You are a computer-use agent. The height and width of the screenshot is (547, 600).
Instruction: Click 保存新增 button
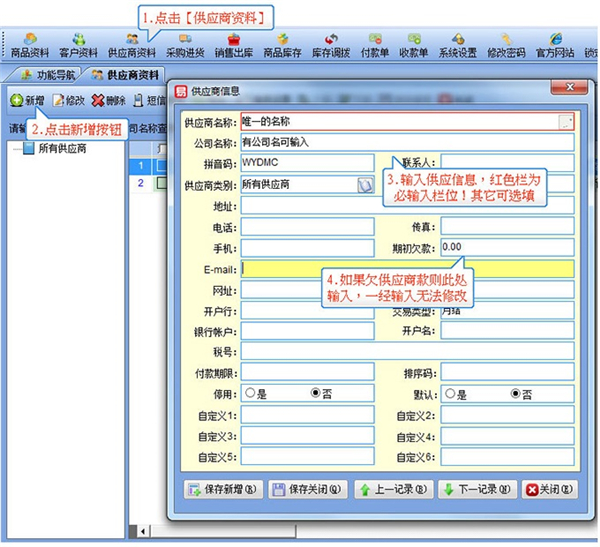point(223,489)
